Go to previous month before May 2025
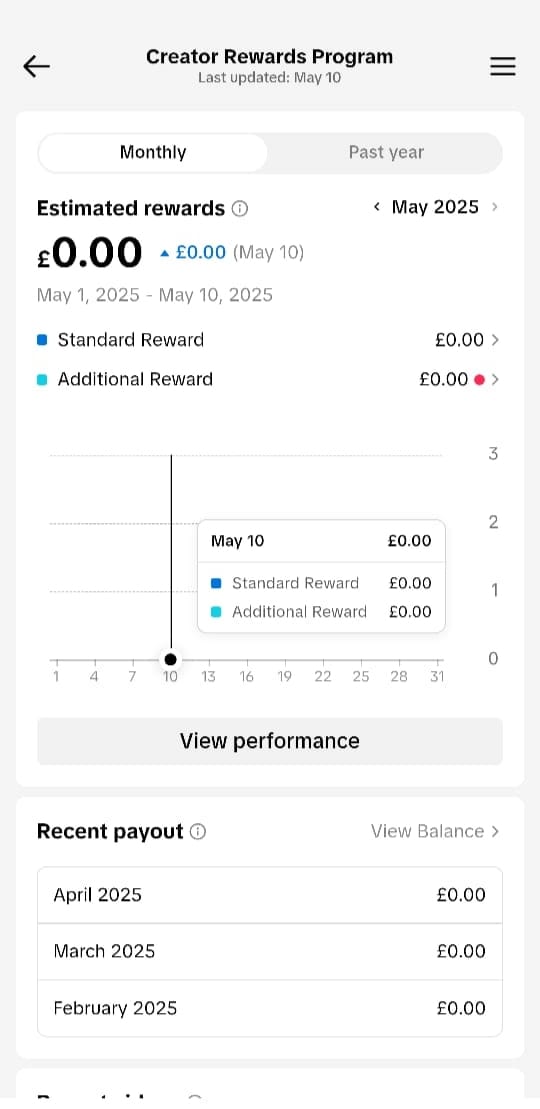This screenshot has width=540, height=1109. [377, 207]
